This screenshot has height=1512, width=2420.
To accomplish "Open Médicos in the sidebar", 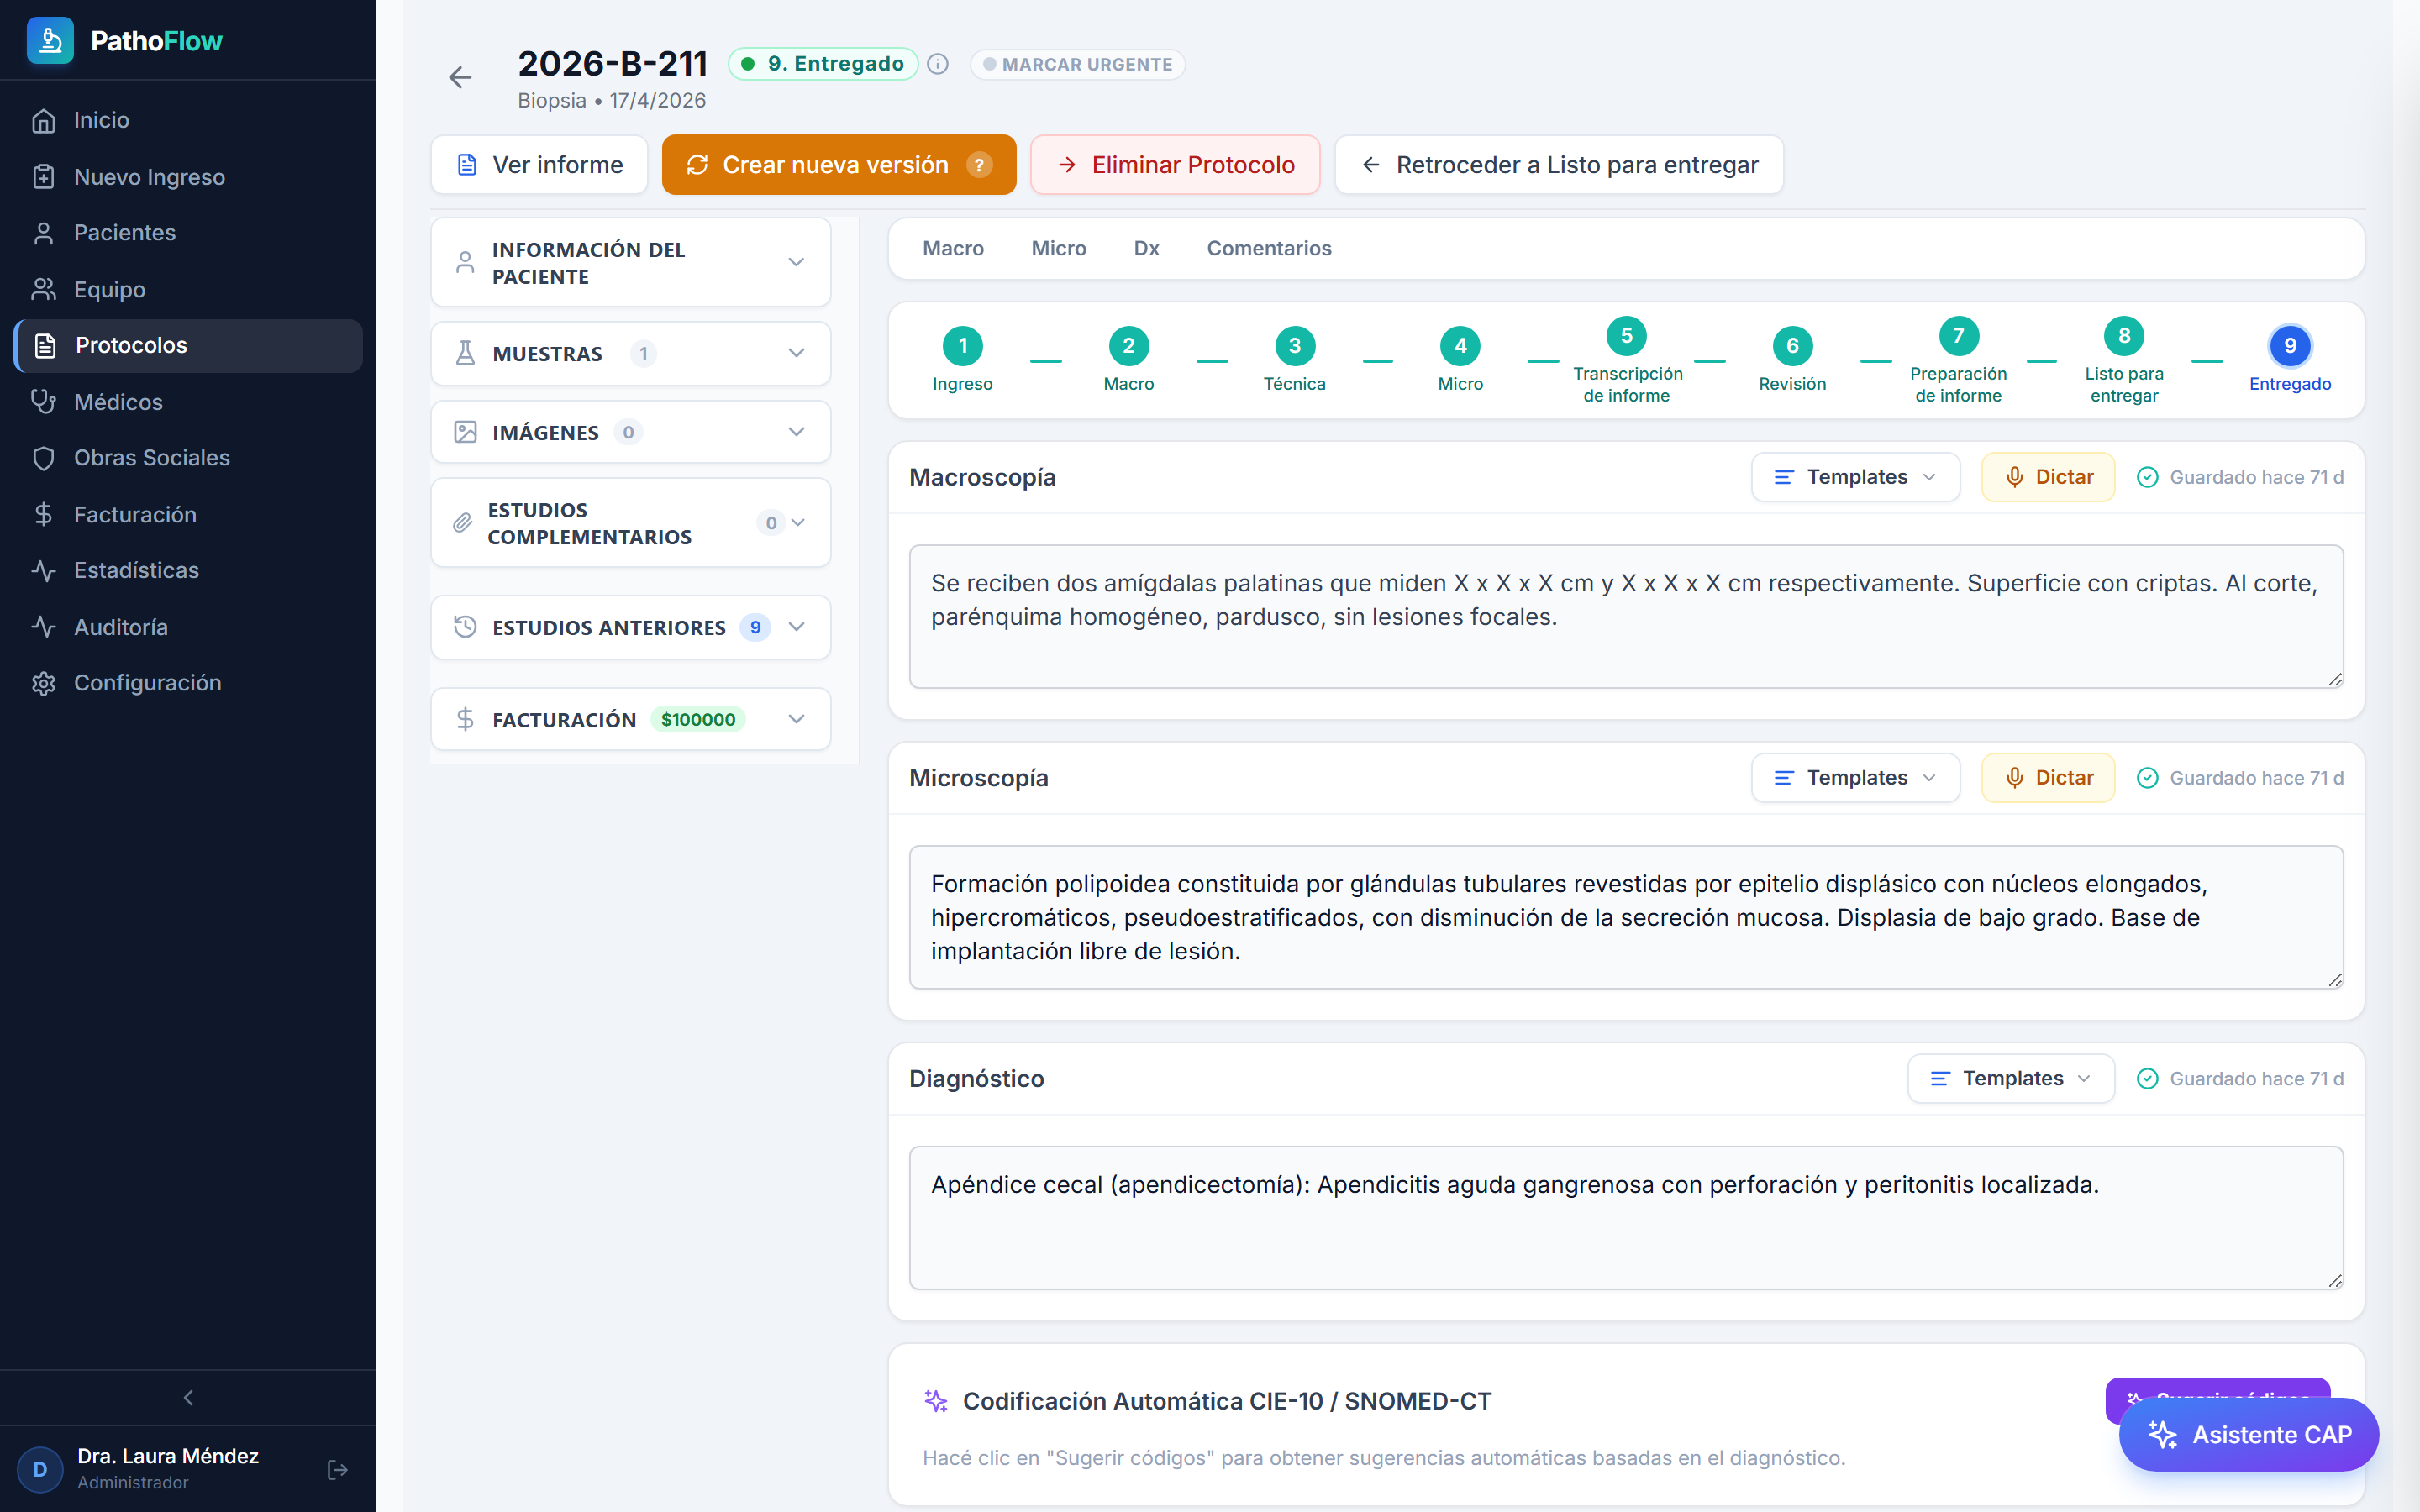I will [x=188, y=402].
